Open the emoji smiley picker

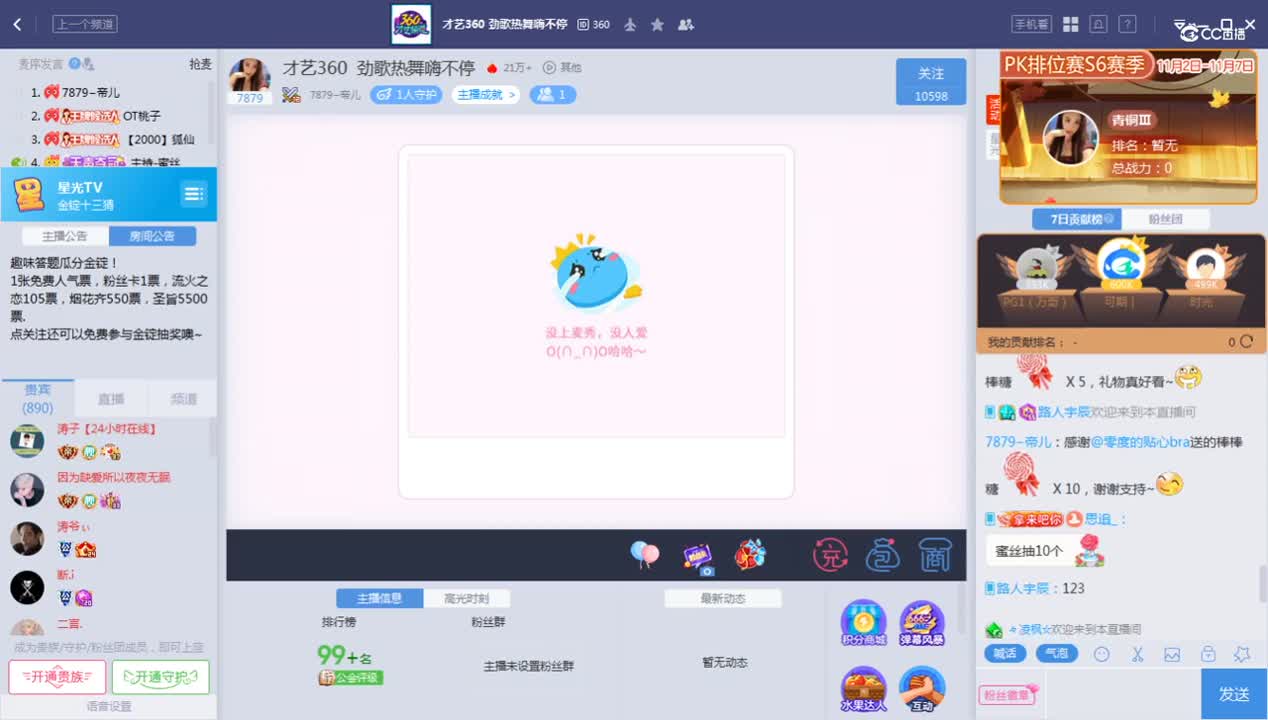1101,654
